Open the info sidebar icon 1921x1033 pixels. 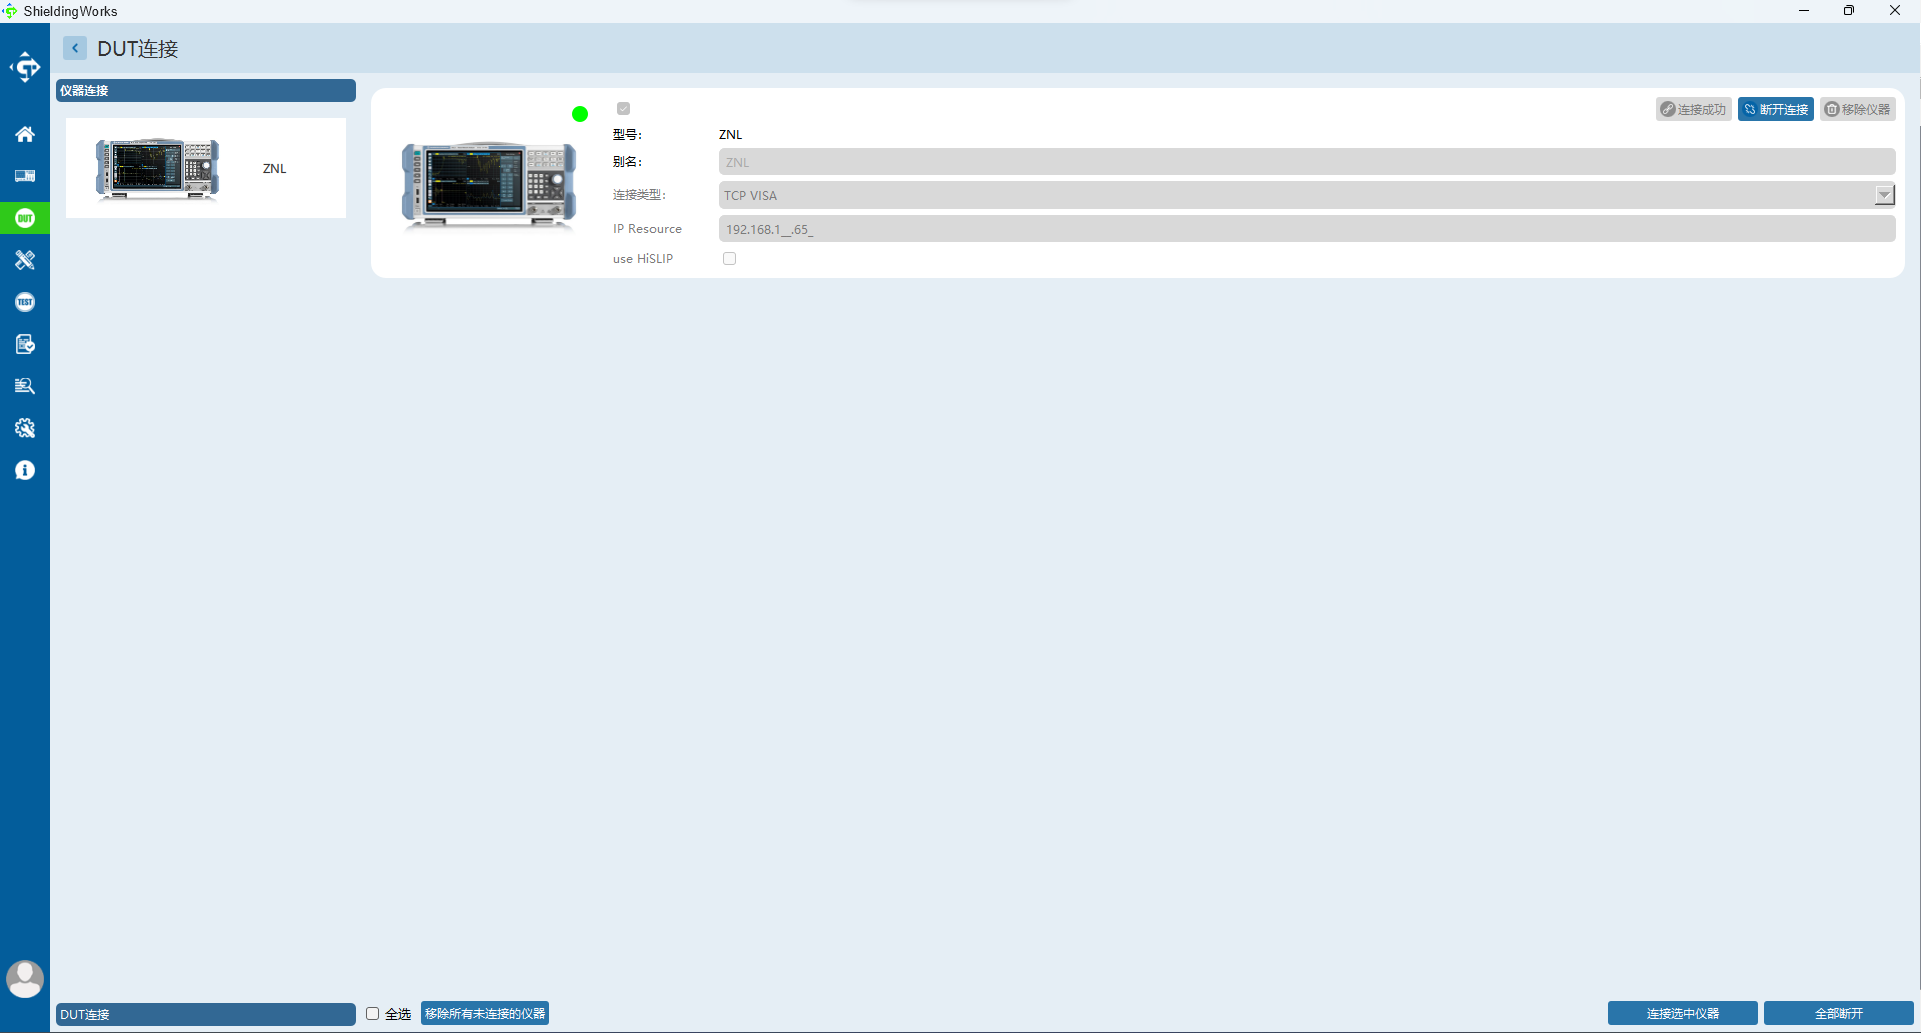25,470
